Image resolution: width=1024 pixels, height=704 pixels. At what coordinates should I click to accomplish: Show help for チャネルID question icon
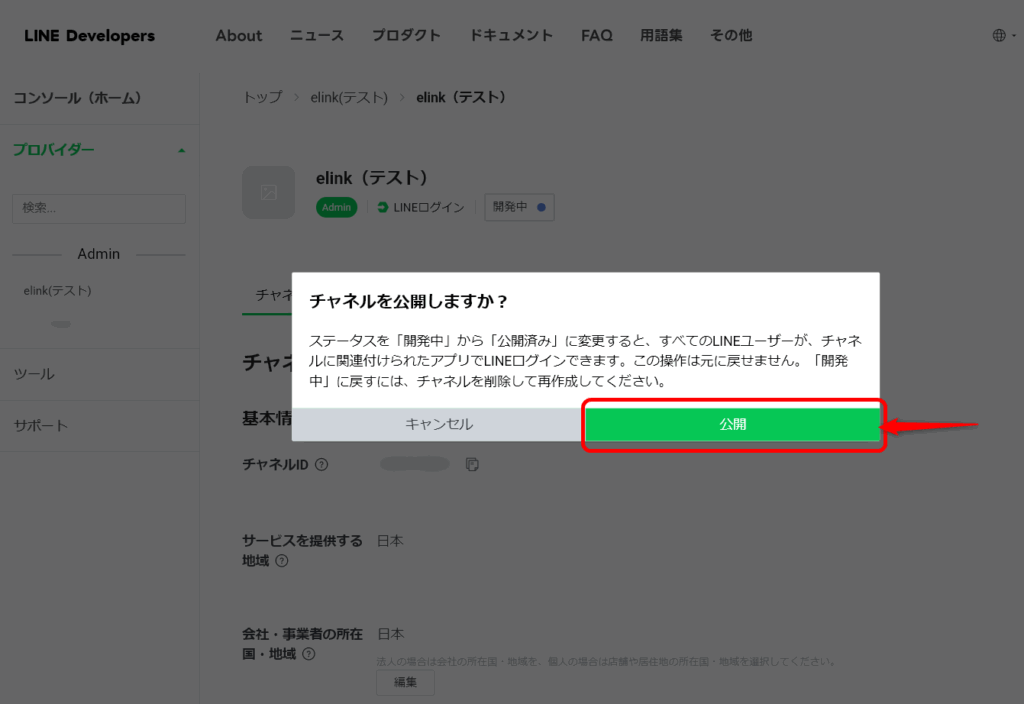click(x=321, y=464)
